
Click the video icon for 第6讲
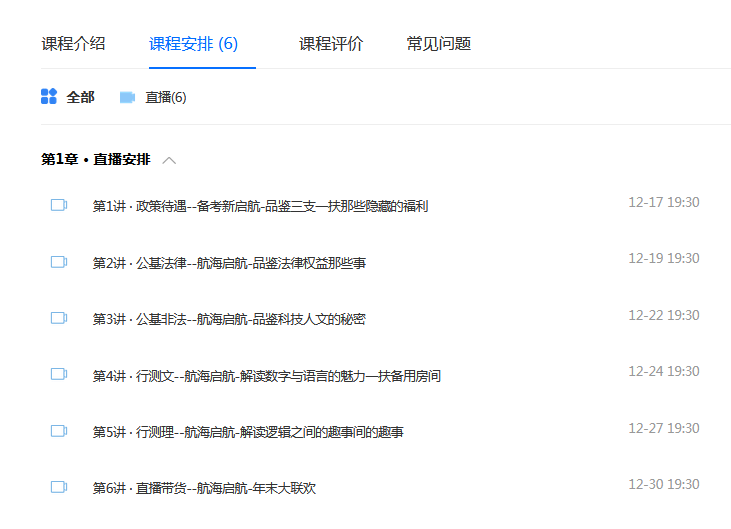[x=59, y=487]
